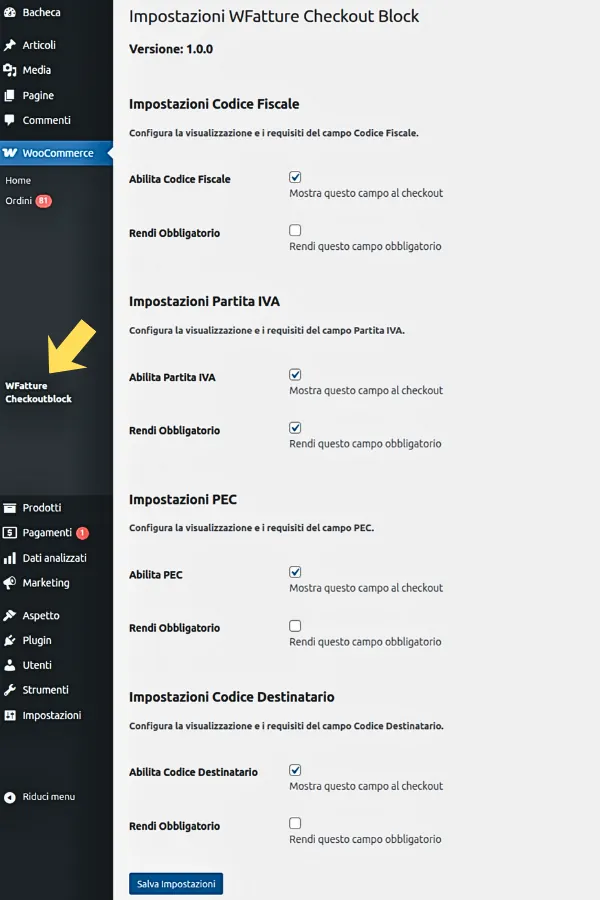This screenshot has width=600, height=900.
Task: Click the Ordini 81 count badge
Action: click(43, 201)
